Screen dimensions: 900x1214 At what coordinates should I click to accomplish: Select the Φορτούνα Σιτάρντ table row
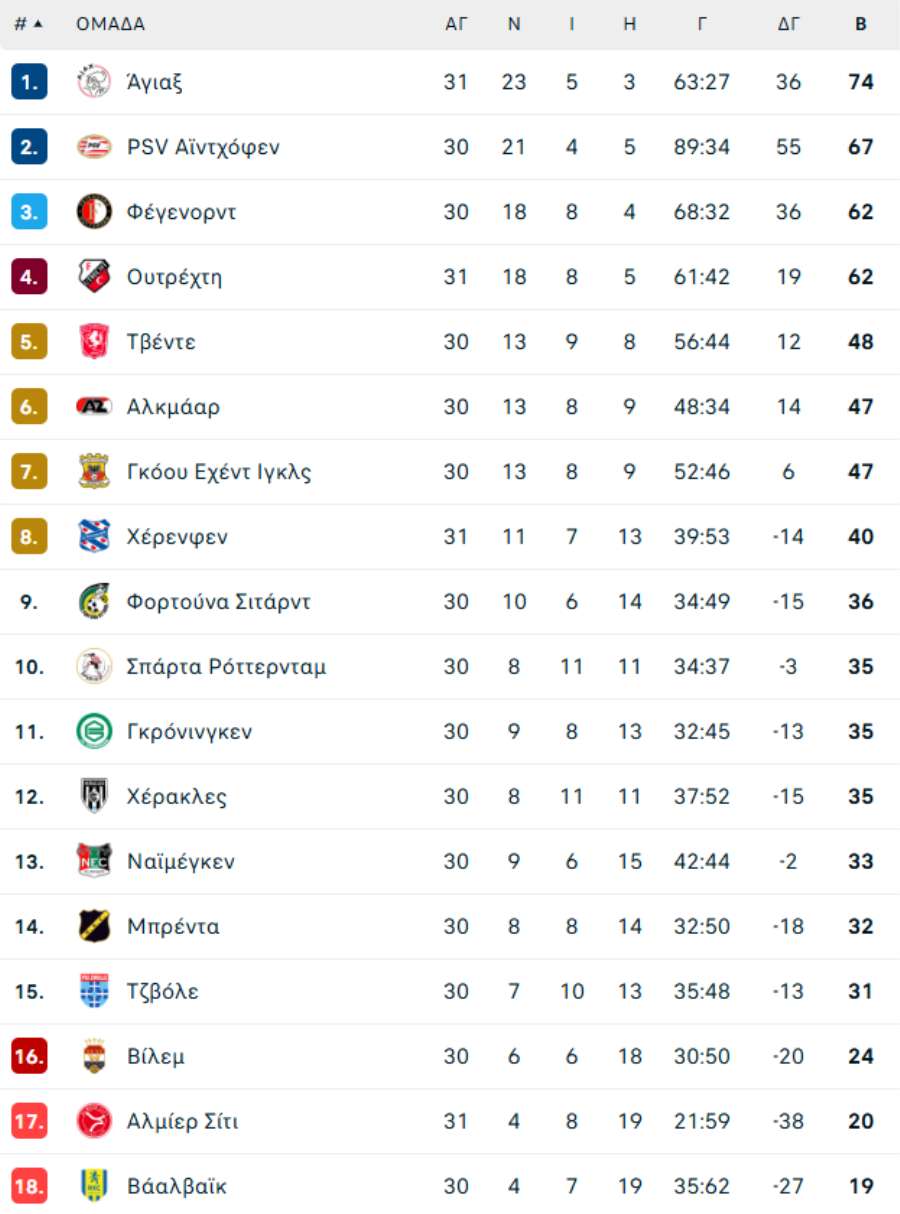click(x=450, y=602)
